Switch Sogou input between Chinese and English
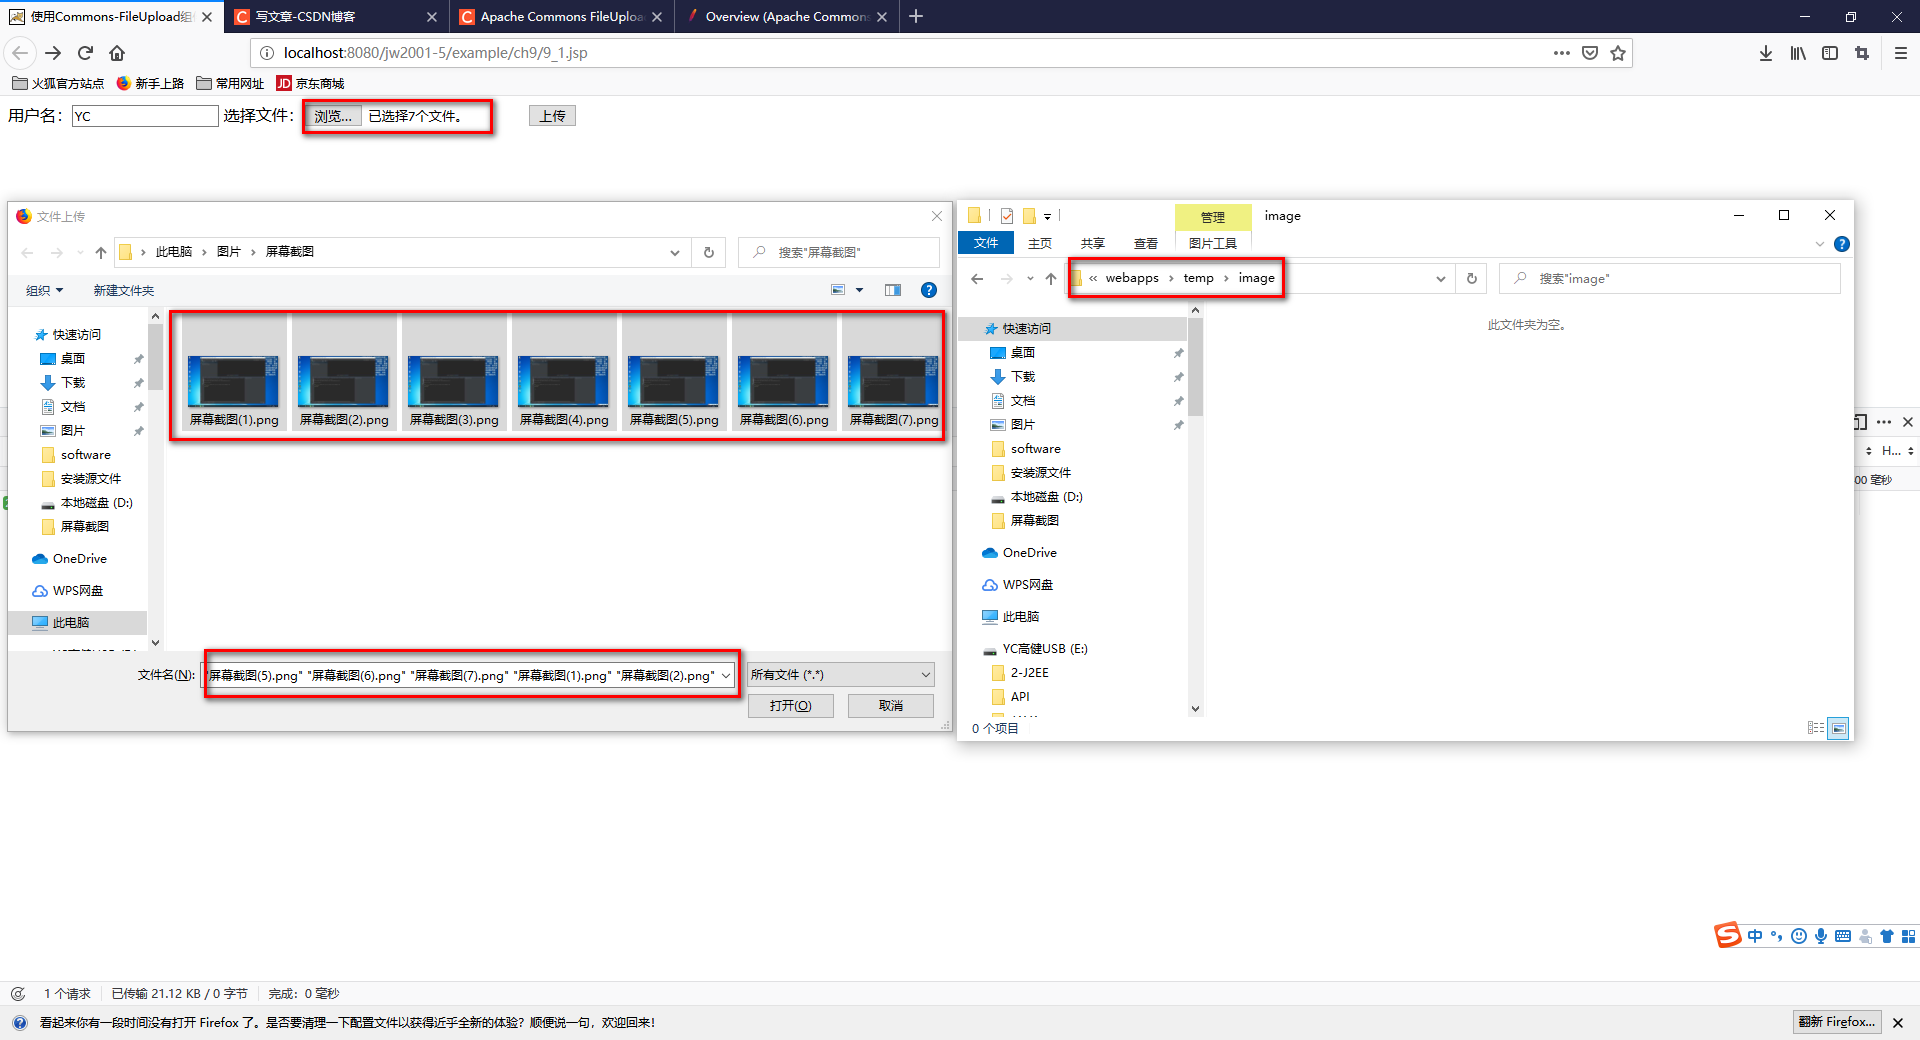 click(1755, 936)
